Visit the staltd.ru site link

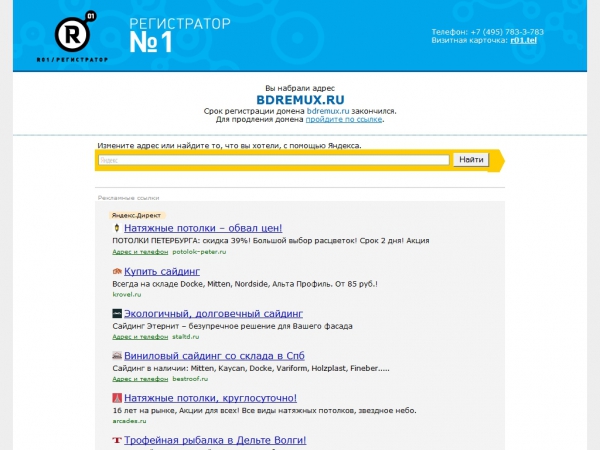pyautogui.click(x=186, y=337)
